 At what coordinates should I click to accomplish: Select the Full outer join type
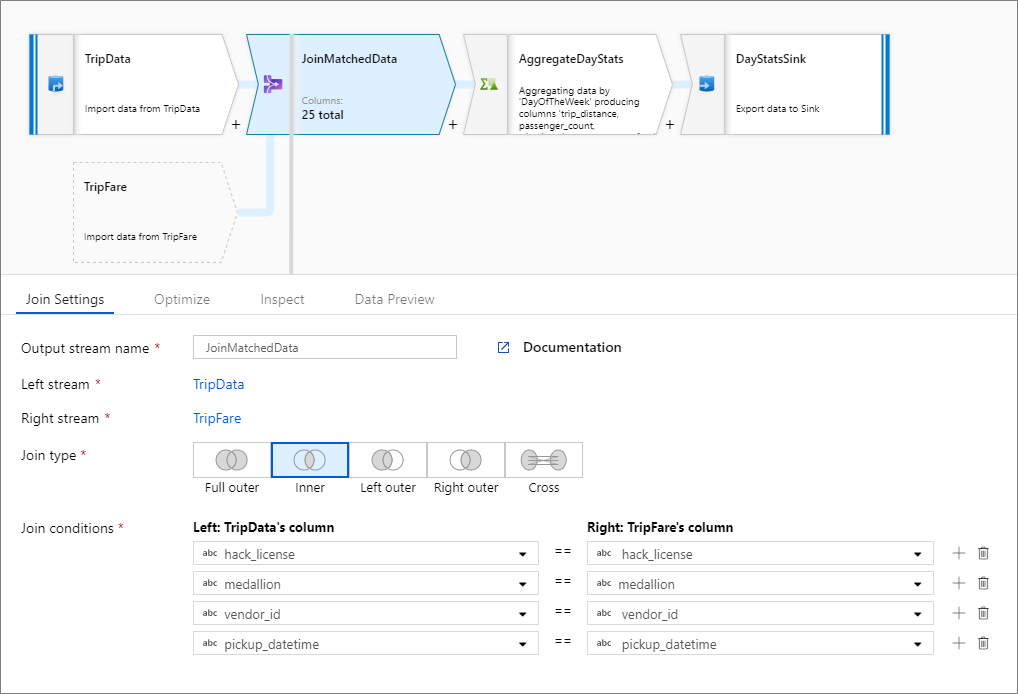pyautogui.click(x=231, y=459)
